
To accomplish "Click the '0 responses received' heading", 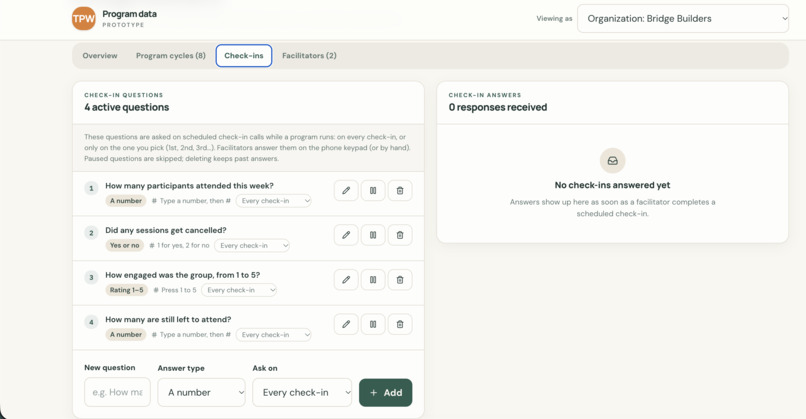I will [498, 107].
